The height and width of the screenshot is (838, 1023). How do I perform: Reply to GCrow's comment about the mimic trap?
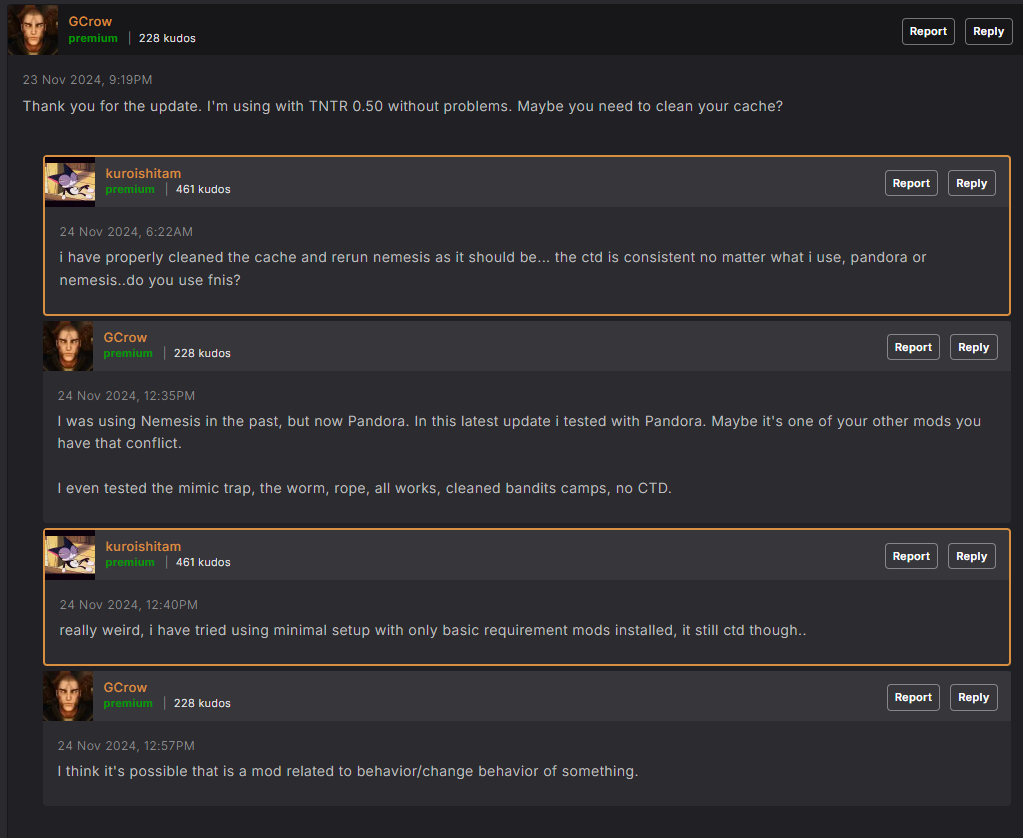click(x=973, y=347)
